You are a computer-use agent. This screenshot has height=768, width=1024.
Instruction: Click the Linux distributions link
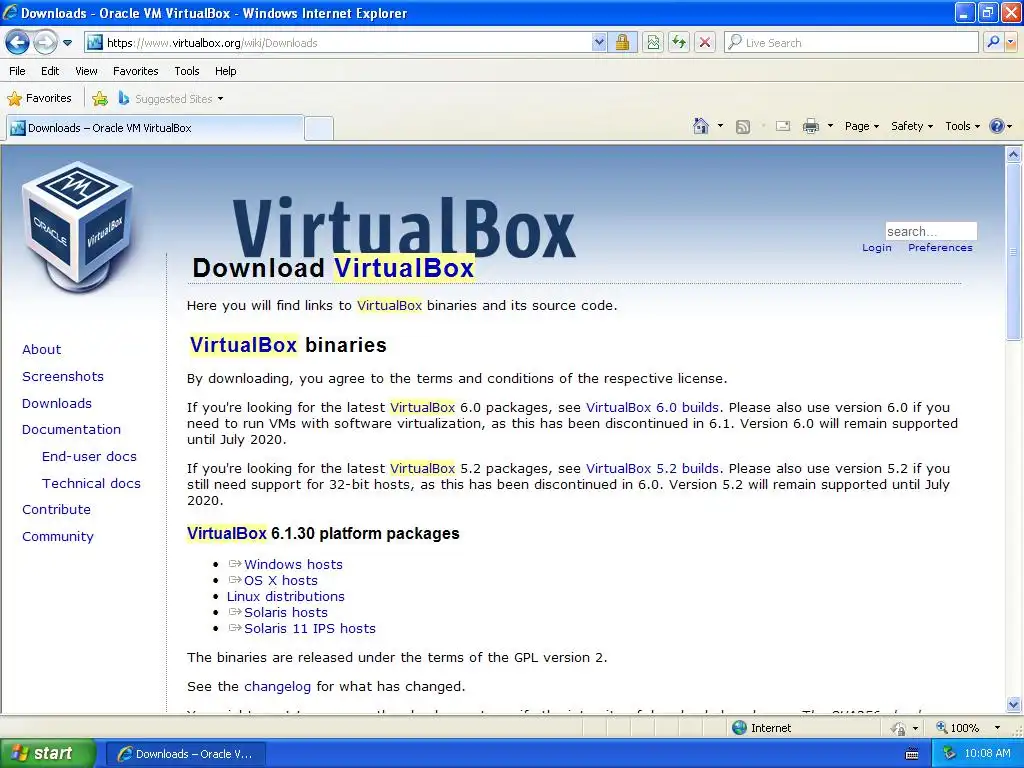[285, 596]
